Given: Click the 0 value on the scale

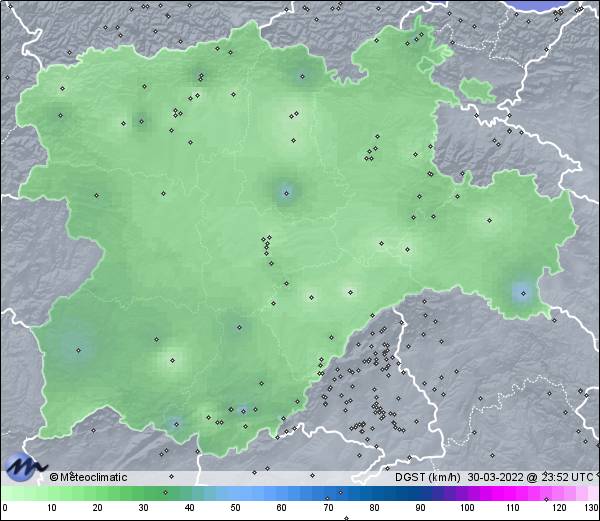Looking at the screenshot, I should 5,509.
